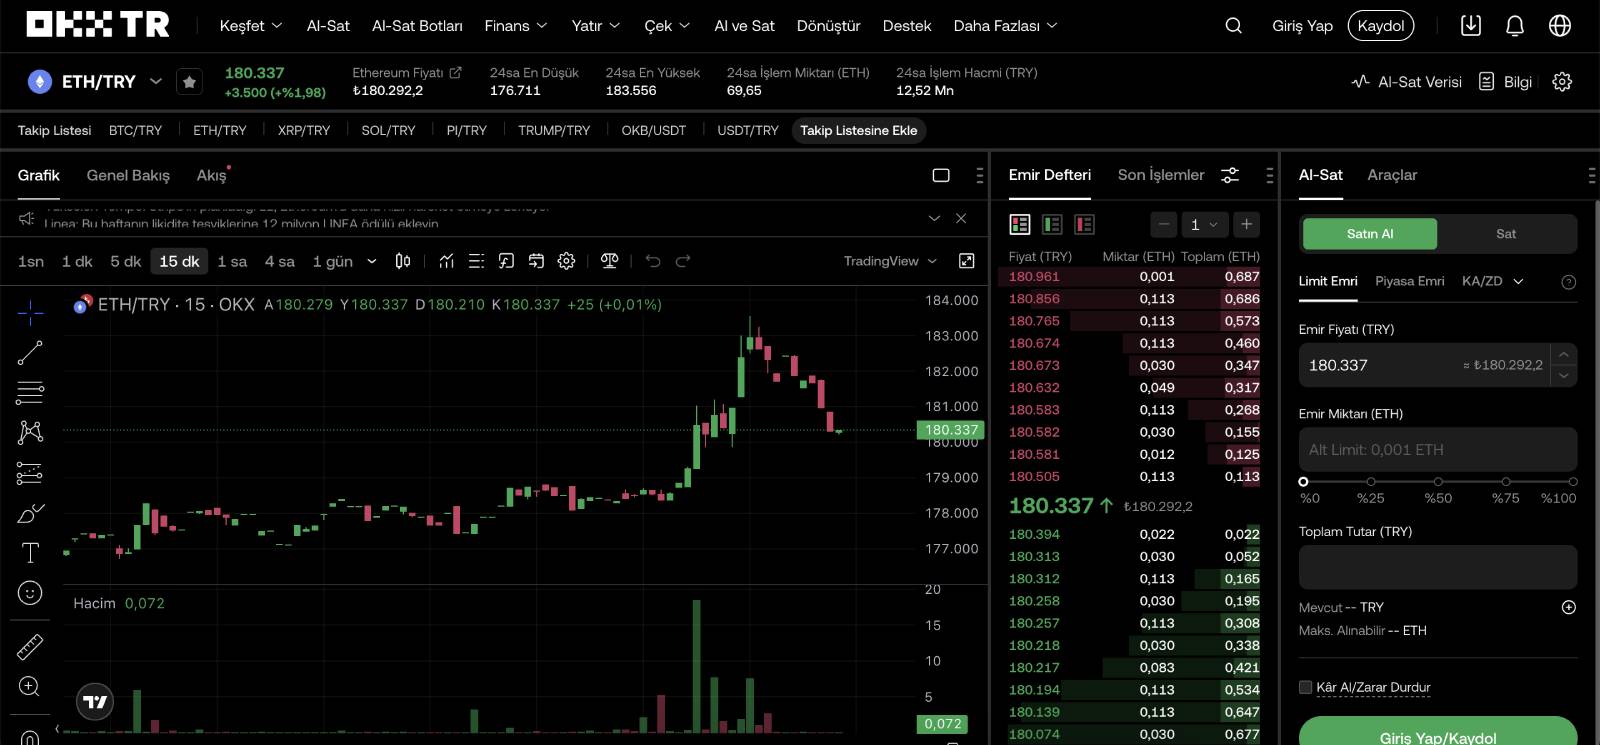Open the emoji sticker tool
Image resolution: width=1600 pixels, height=745 pixels.
[30, 593]
